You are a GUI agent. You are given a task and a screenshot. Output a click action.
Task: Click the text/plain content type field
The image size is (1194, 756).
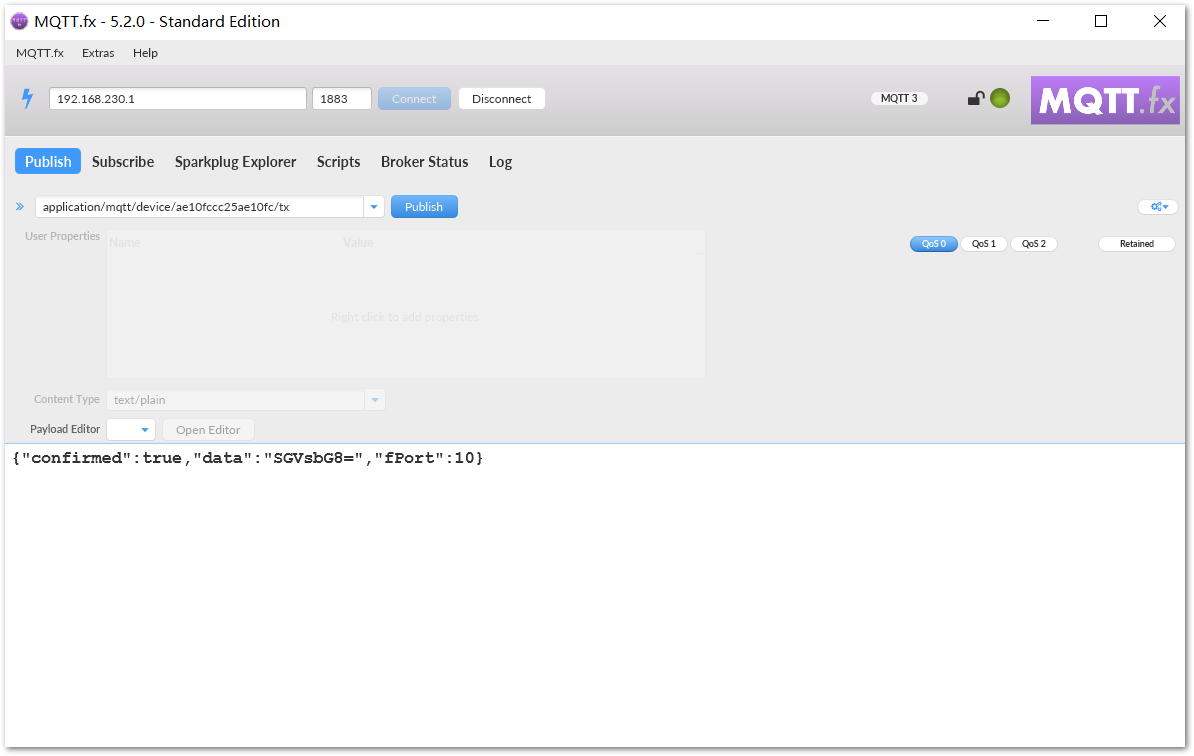(x=236, y=400)
